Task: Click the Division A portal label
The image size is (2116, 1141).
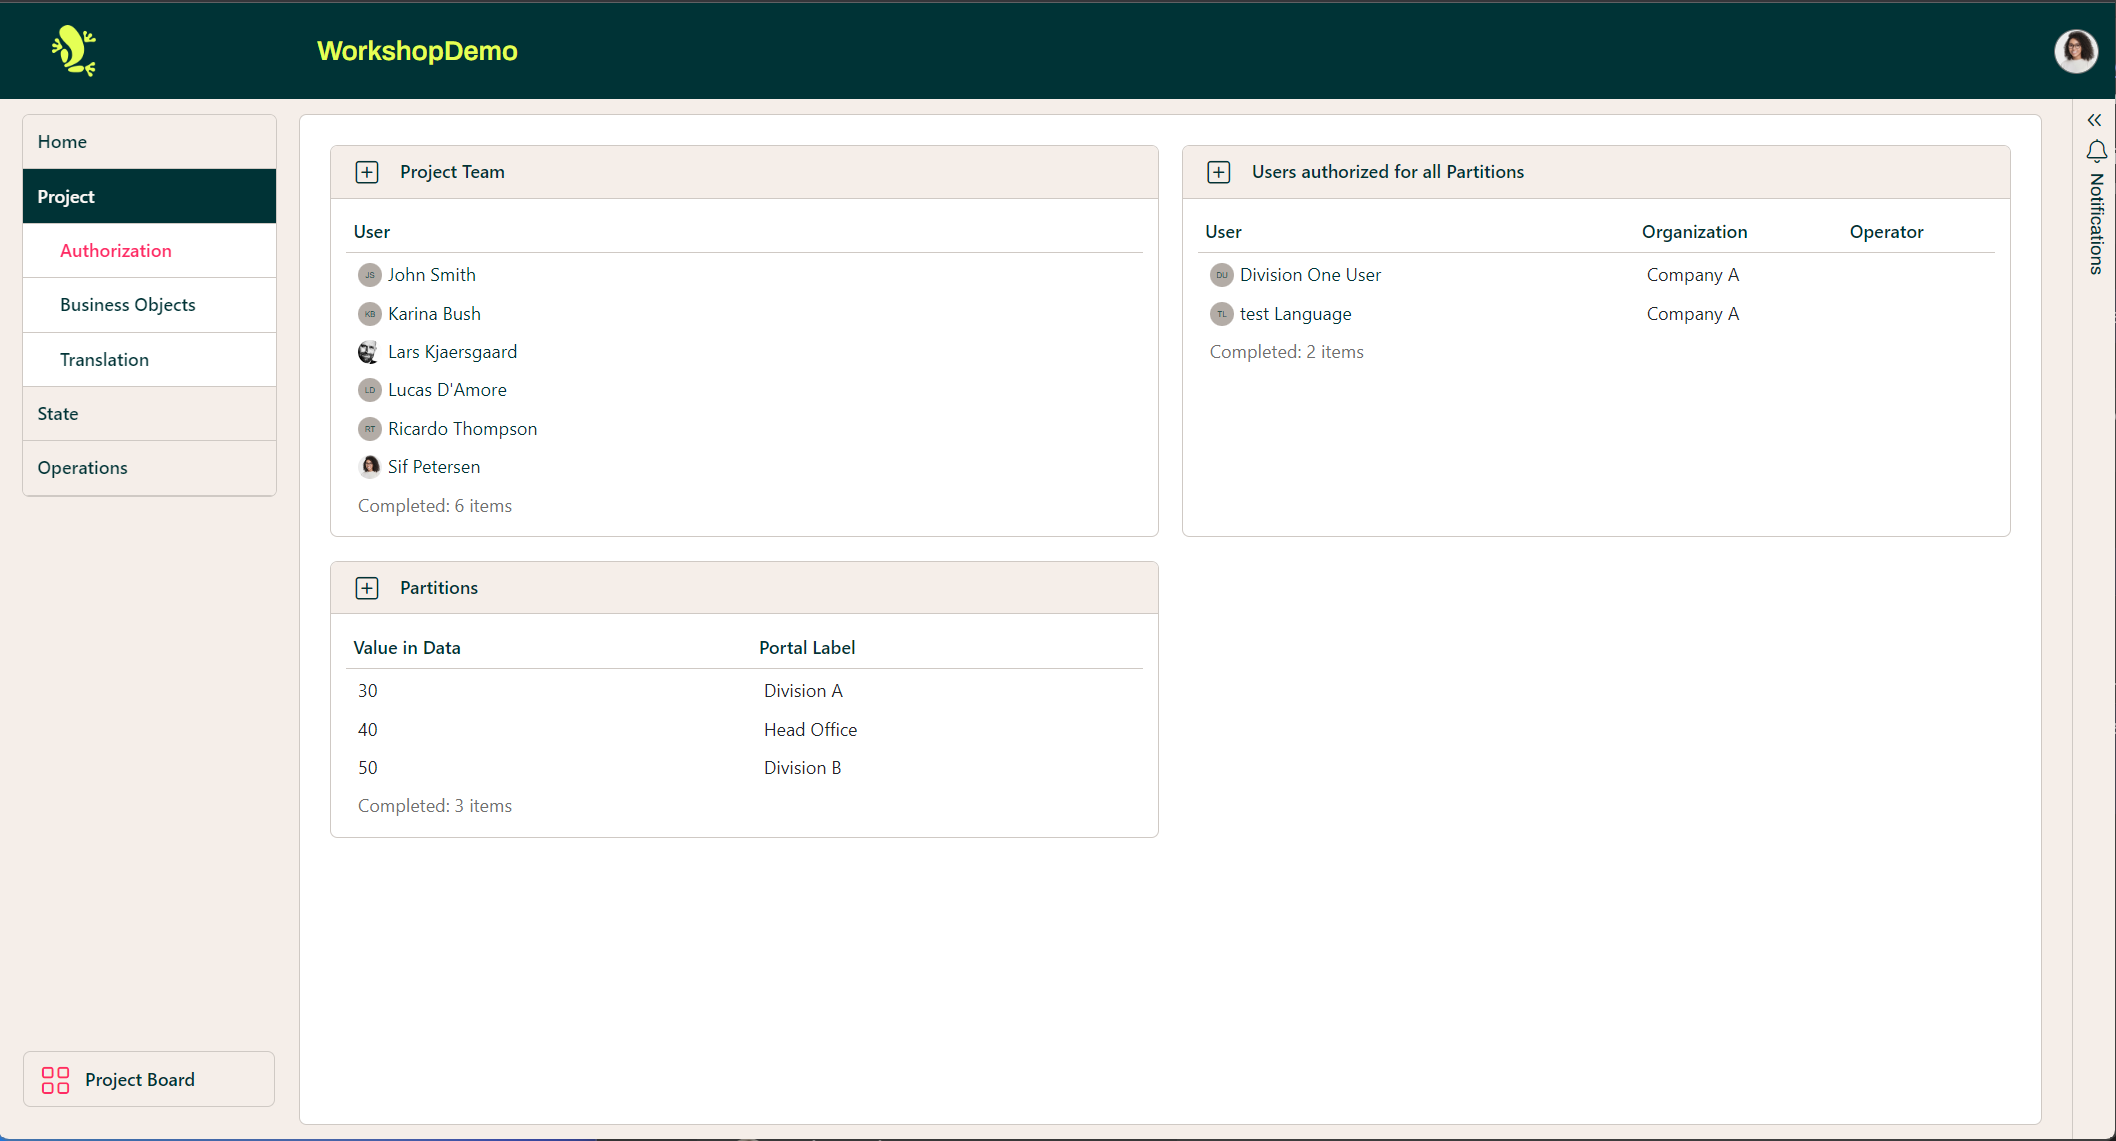Action: pyautogui.click(x=802, y=690)
